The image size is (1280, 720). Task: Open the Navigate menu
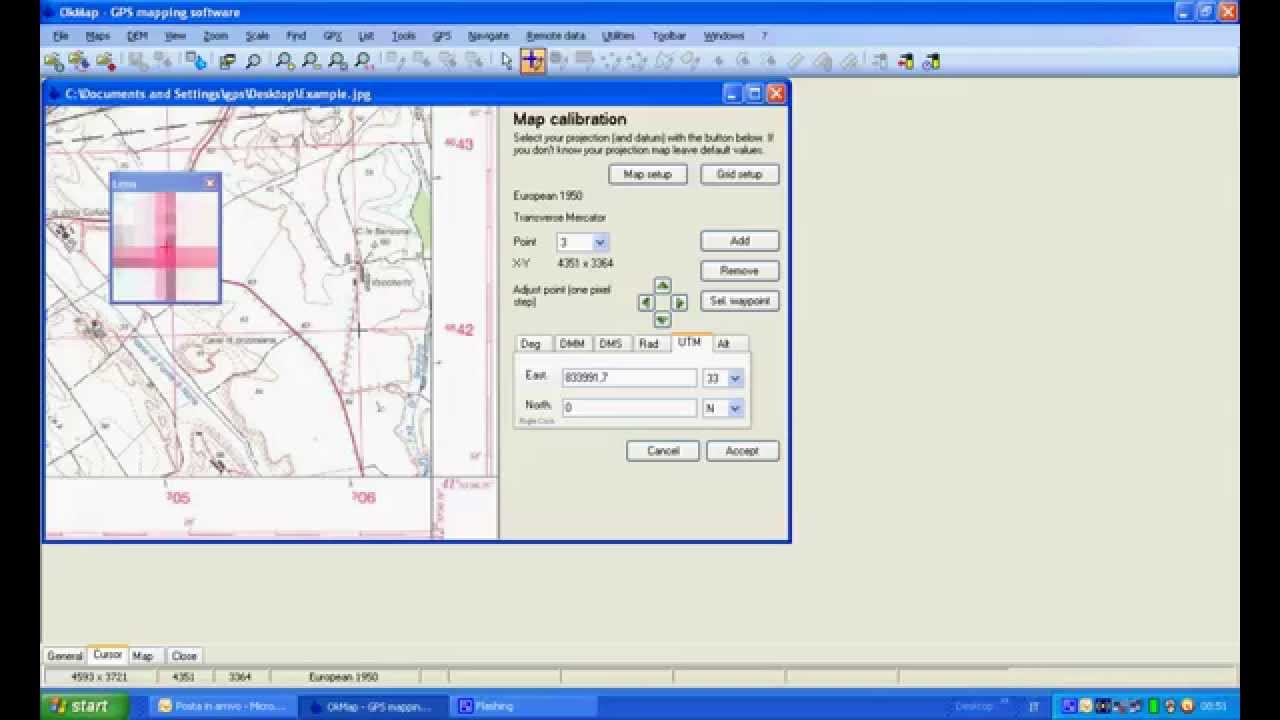[x=488, y=36]
